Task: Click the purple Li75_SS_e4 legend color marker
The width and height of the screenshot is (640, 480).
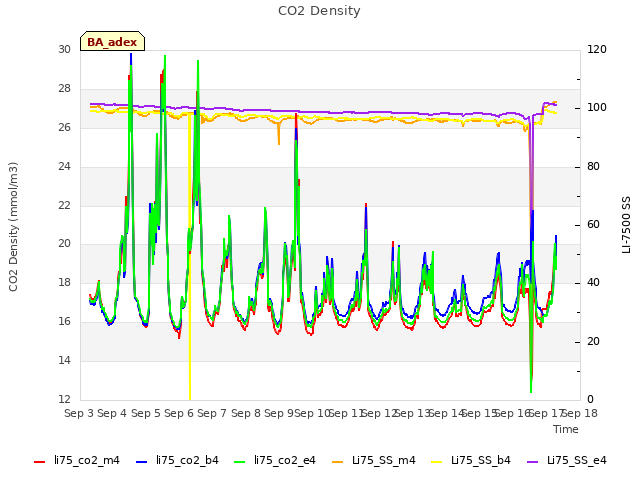Action: pyautogui.click(x=533, y=462)
